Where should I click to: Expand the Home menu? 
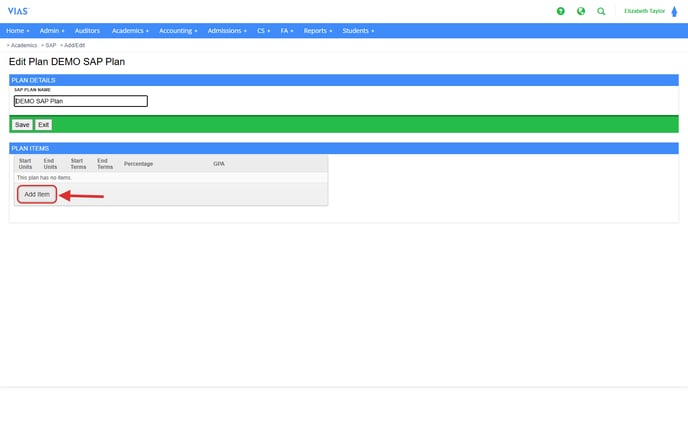[17, 31]
